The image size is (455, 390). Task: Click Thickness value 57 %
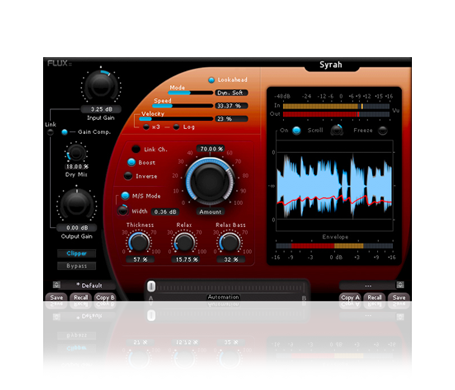pyautogui.click(x=140, y=259)
